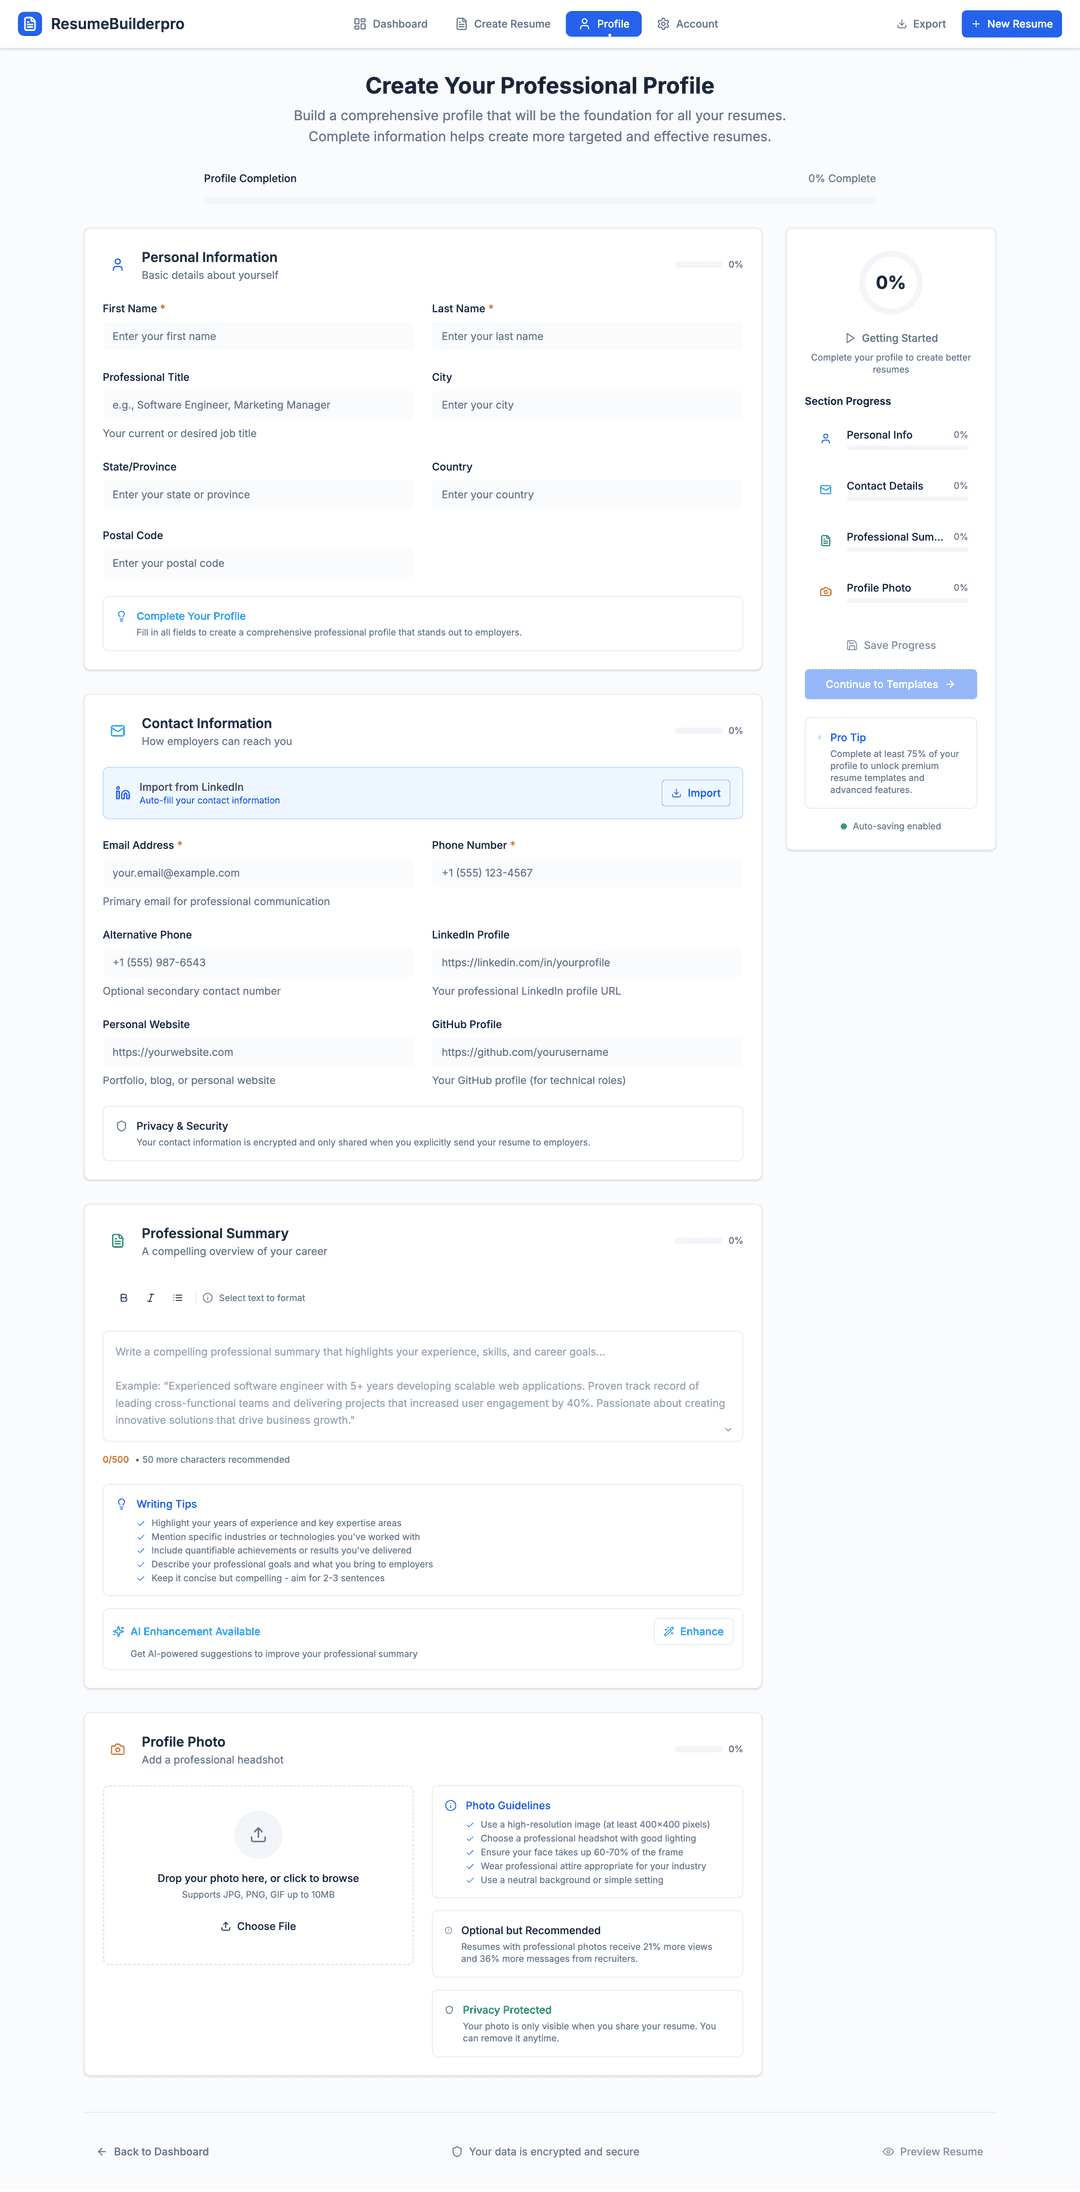Click the camera icon in Profile Photo header
Screen dimensions: 1080x2192
click(x=117, y=1748)
